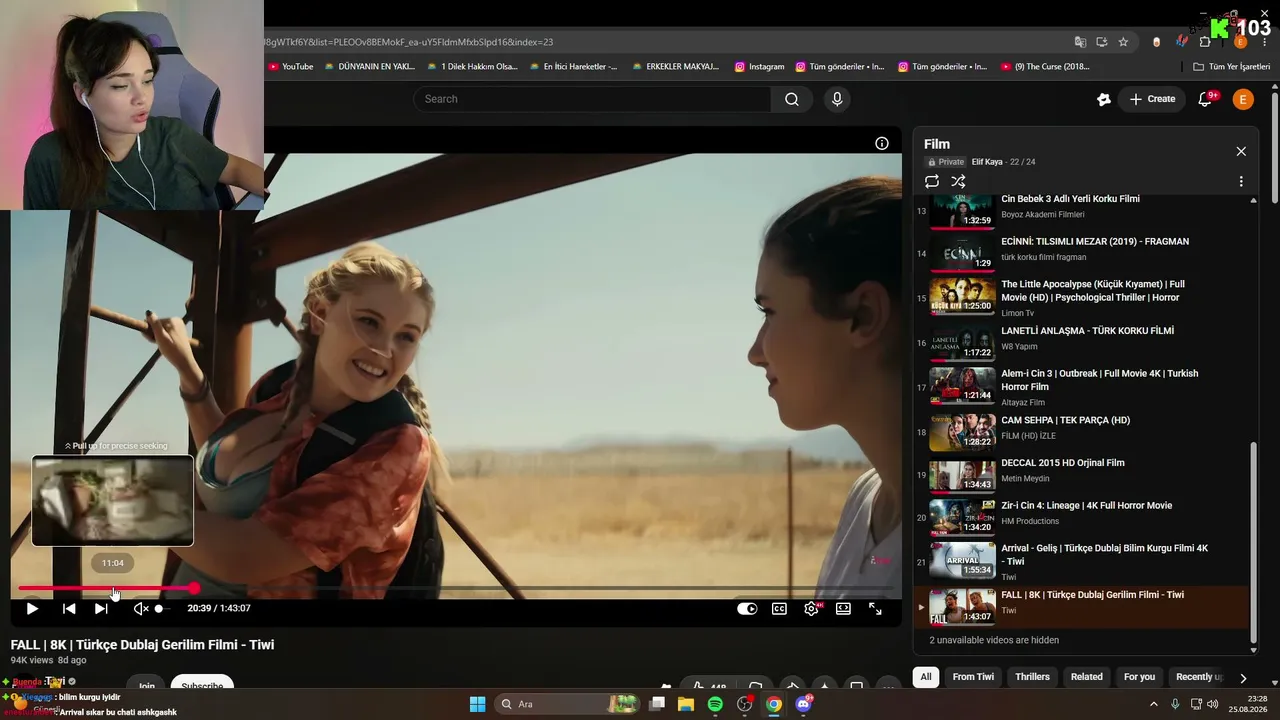Click the translate page icon

[1080, 42]
